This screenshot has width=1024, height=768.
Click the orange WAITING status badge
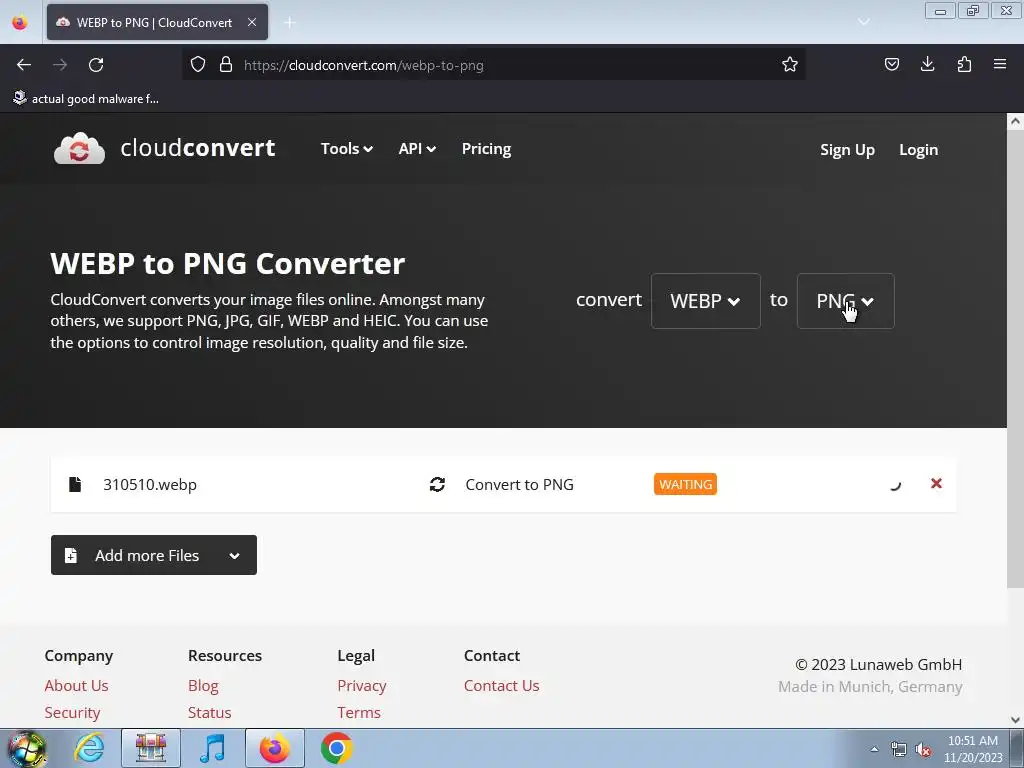coord(685,484)
